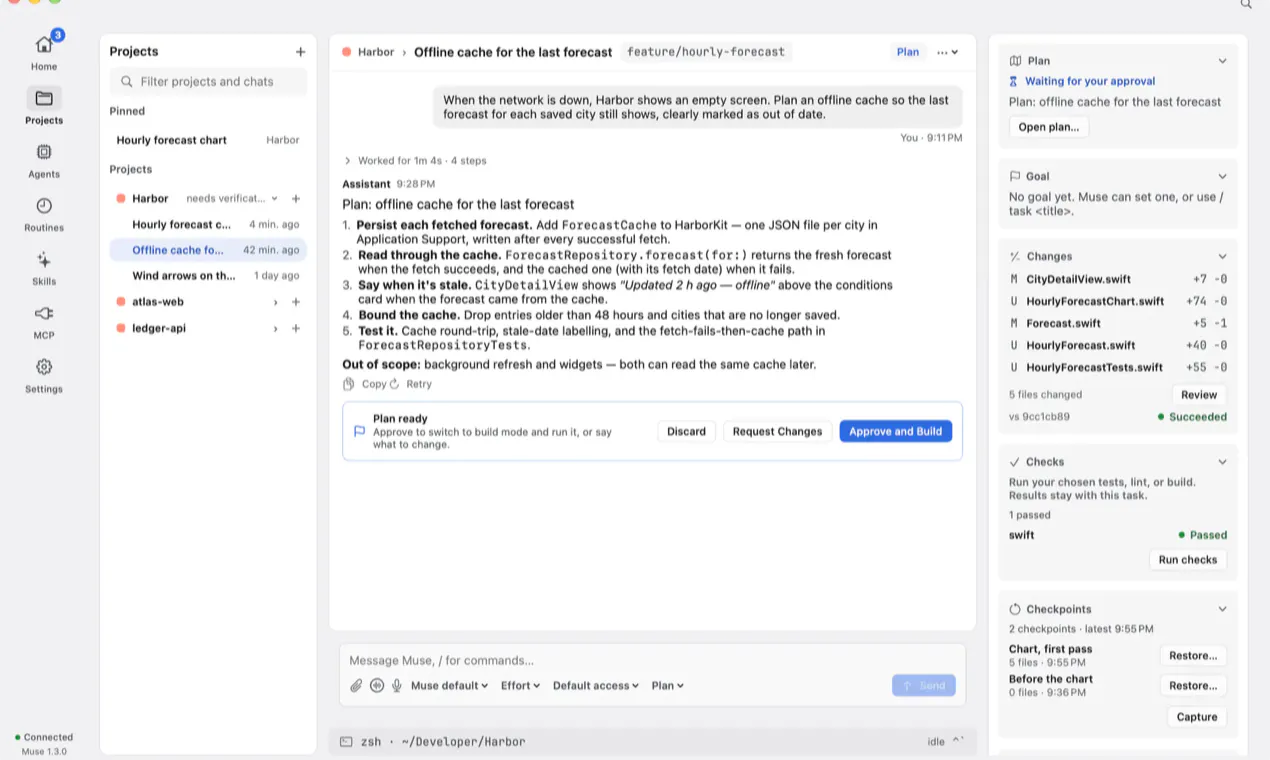Expand the ledger-api project tree
The image size is (1270, 760).
point(275,328)
